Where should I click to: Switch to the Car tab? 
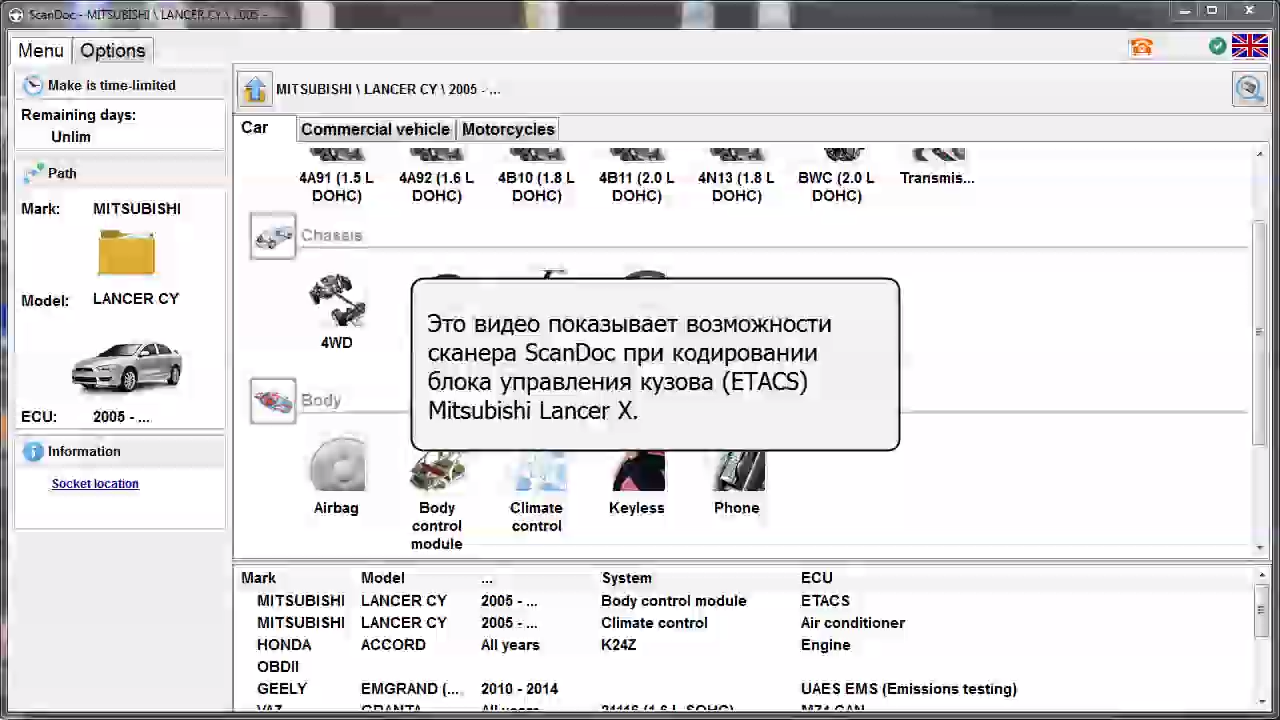click(x=255, y=128)
